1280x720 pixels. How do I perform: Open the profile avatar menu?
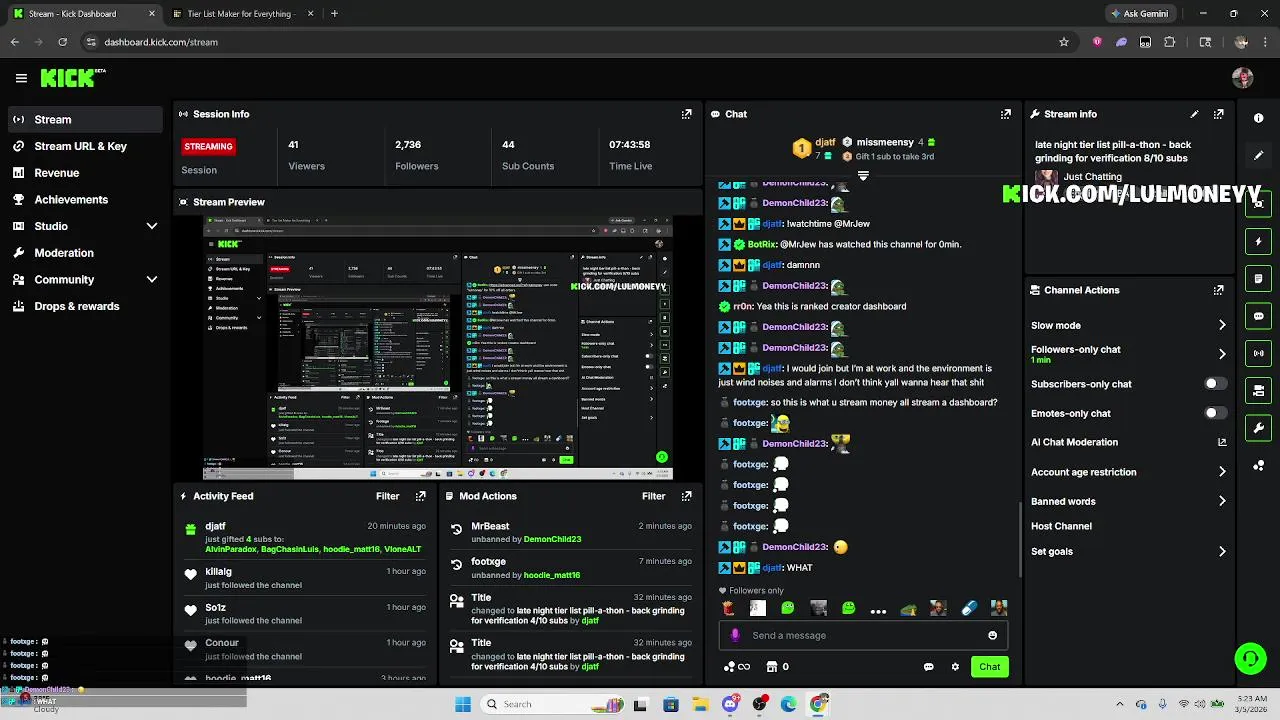pyautogui.click(x=1243, y=78)
